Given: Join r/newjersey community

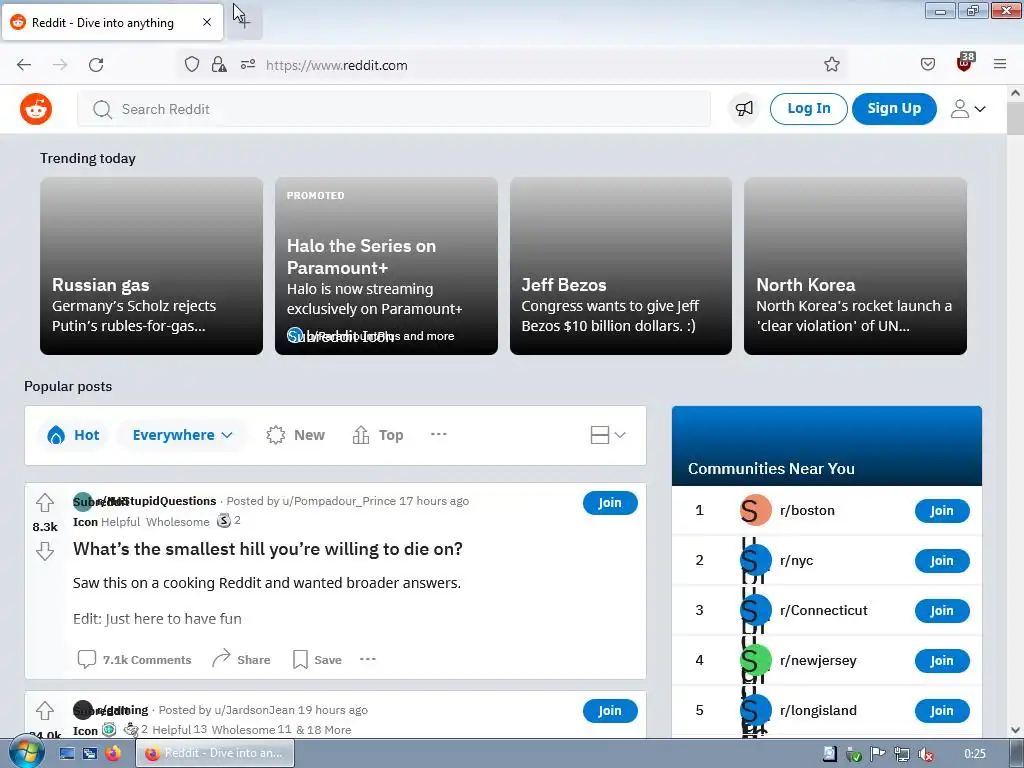Looking at the screenshot, I should (x=942, y=661).
